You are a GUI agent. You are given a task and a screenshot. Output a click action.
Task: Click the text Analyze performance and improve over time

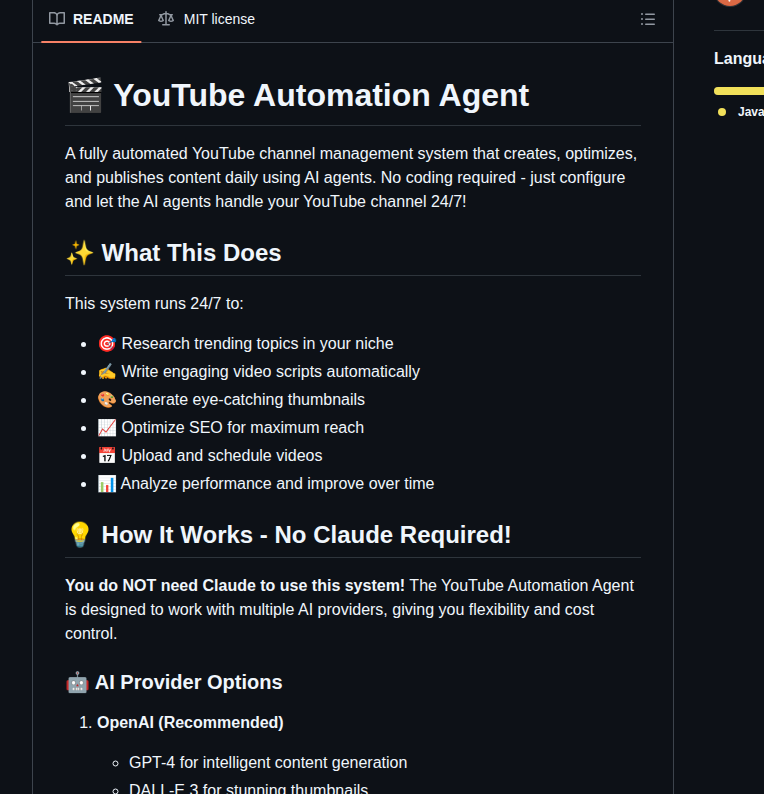tap(277, 484)
